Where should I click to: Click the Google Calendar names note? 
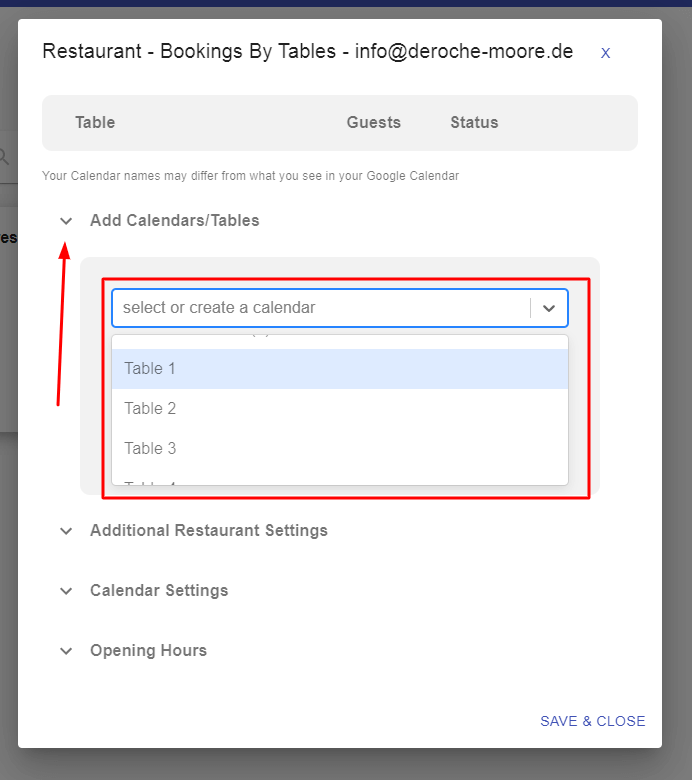(250, 176)
